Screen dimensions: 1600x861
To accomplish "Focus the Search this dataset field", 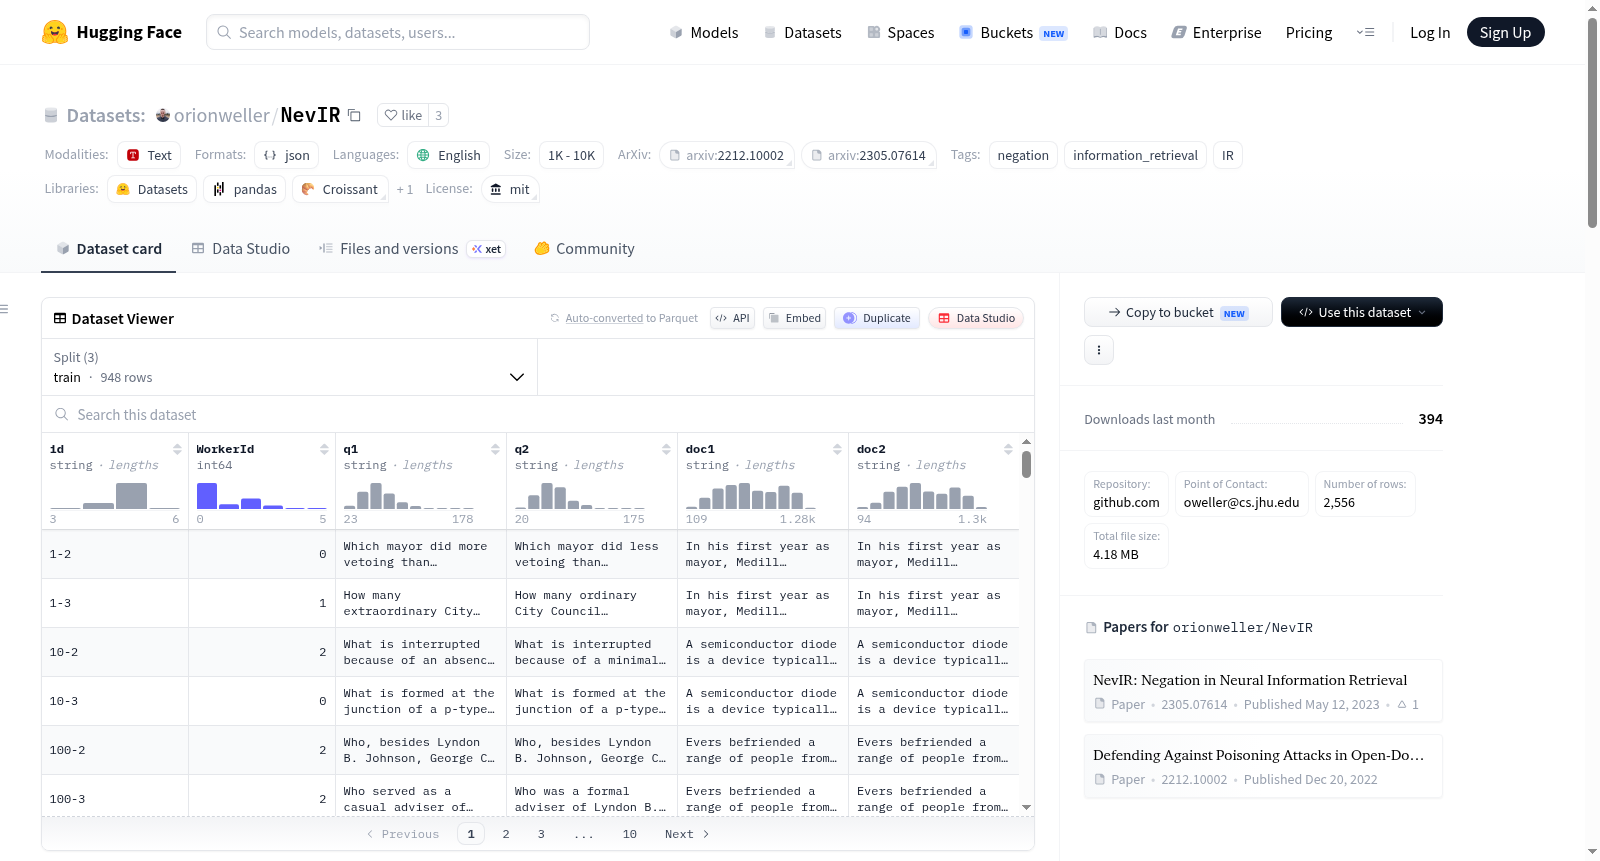I will coord(538,414).
